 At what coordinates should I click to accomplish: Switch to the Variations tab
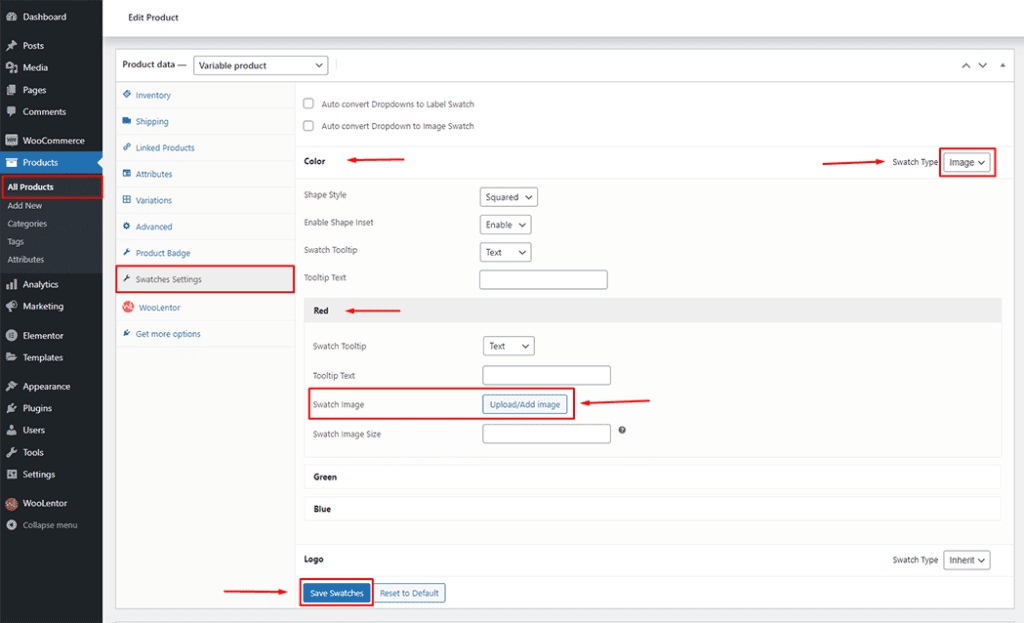[153, 200]
